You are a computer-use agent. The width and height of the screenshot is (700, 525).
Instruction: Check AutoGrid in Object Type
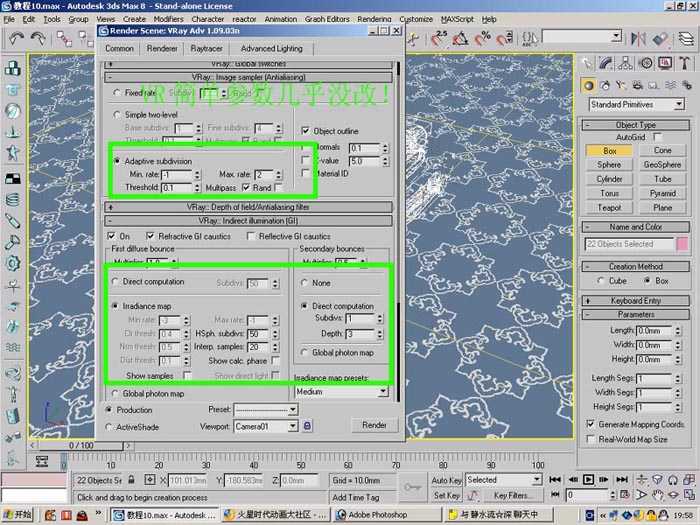pos(657,137)
